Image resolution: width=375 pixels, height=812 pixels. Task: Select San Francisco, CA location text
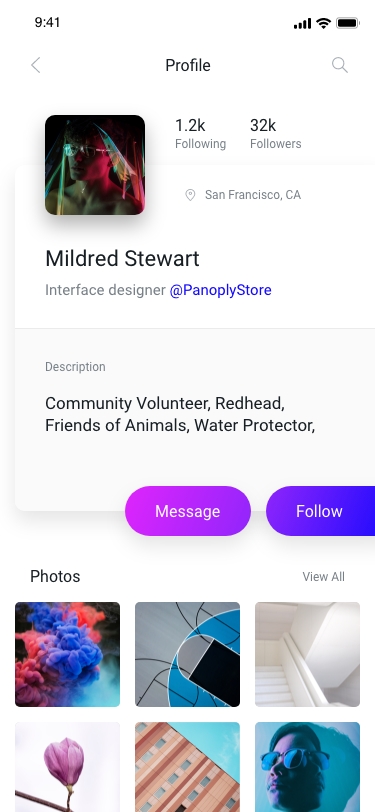click(x=253, y=195)
